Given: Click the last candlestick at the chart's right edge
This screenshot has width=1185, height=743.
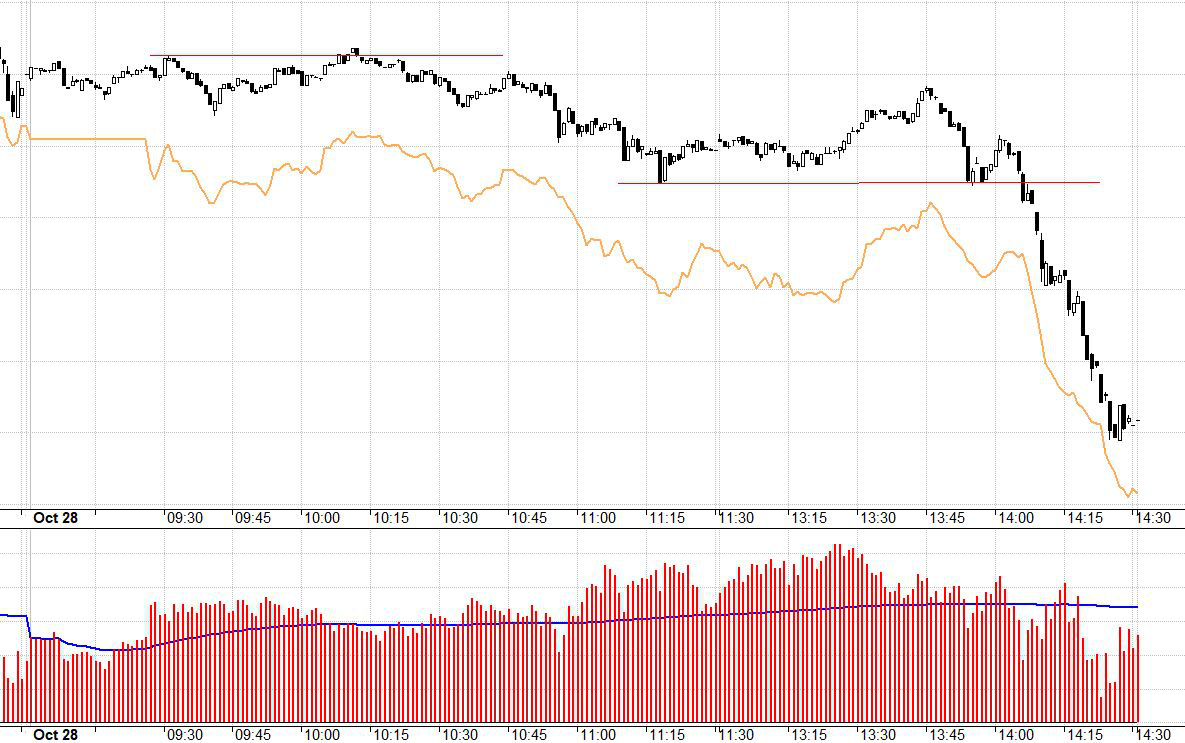Looking at the screenshot, I should pyautogui.click(x=1136, y=420).
